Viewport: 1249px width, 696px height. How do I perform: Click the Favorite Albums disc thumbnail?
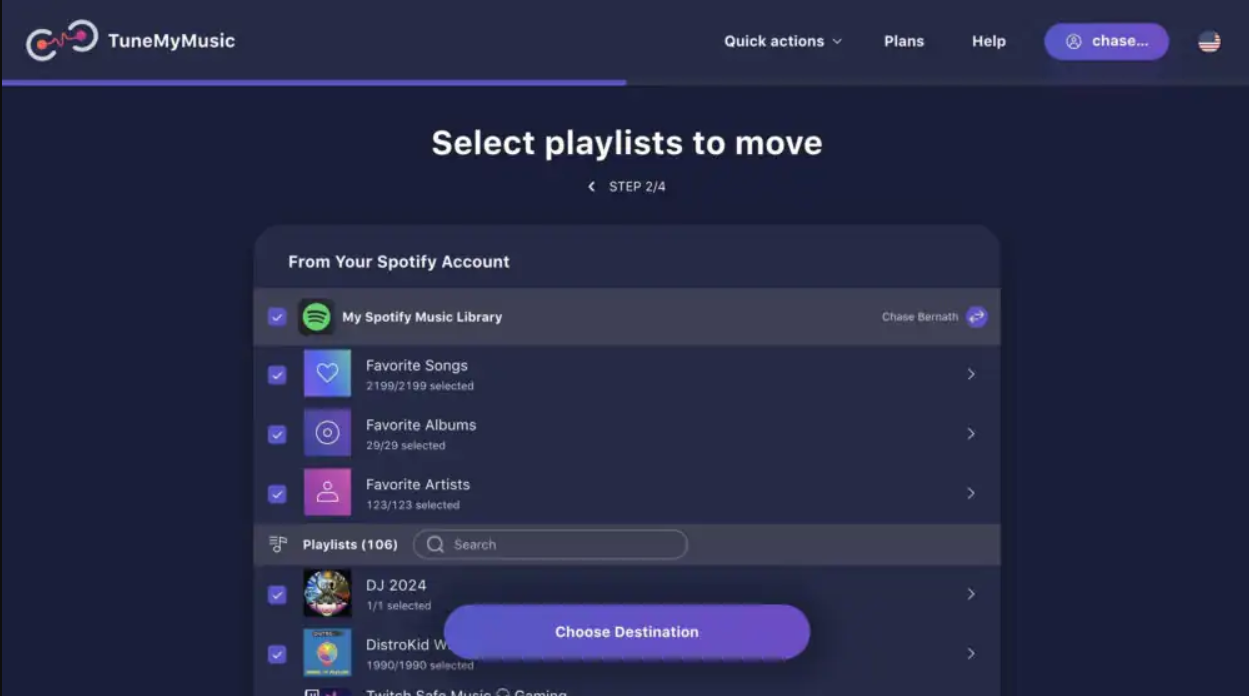(x=327, y=433)
